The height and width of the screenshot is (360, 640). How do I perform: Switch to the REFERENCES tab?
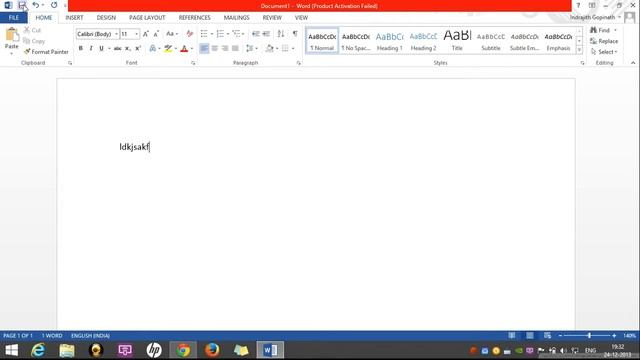pyautogui.click(x=194, y=18)
